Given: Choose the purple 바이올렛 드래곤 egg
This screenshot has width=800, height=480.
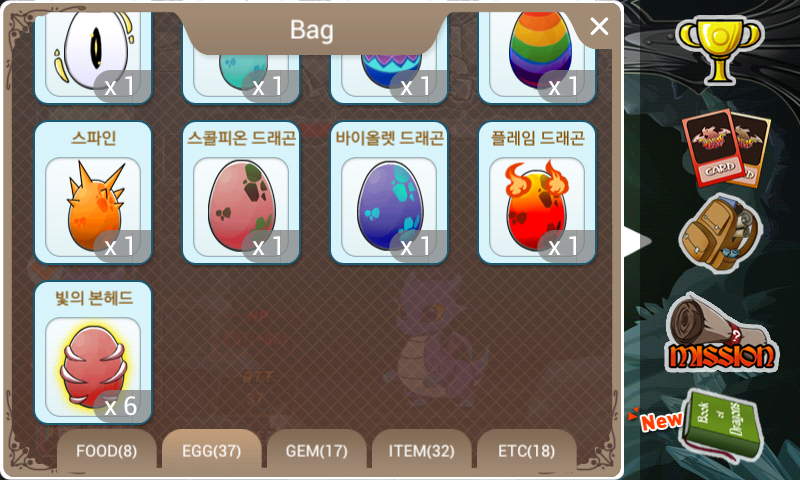Looking at the screenshot, I should [389, 193].
